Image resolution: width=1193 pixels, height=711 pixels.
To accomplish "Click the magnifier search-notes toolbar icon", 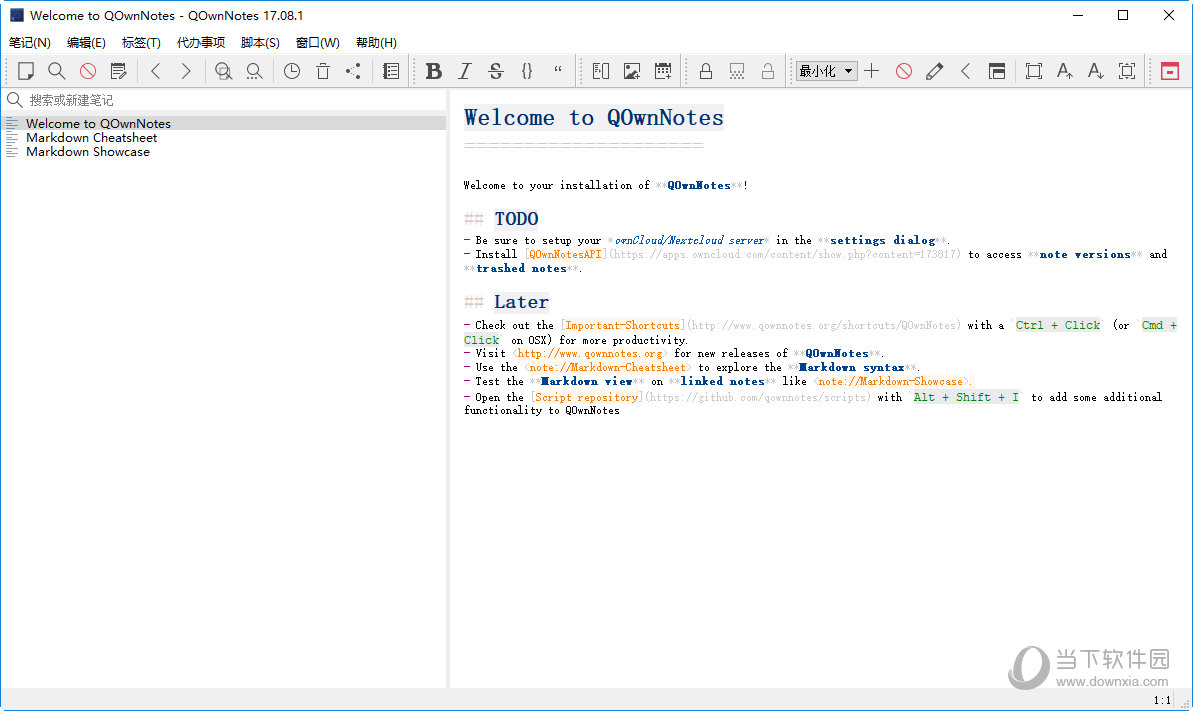I will point(56,71).
